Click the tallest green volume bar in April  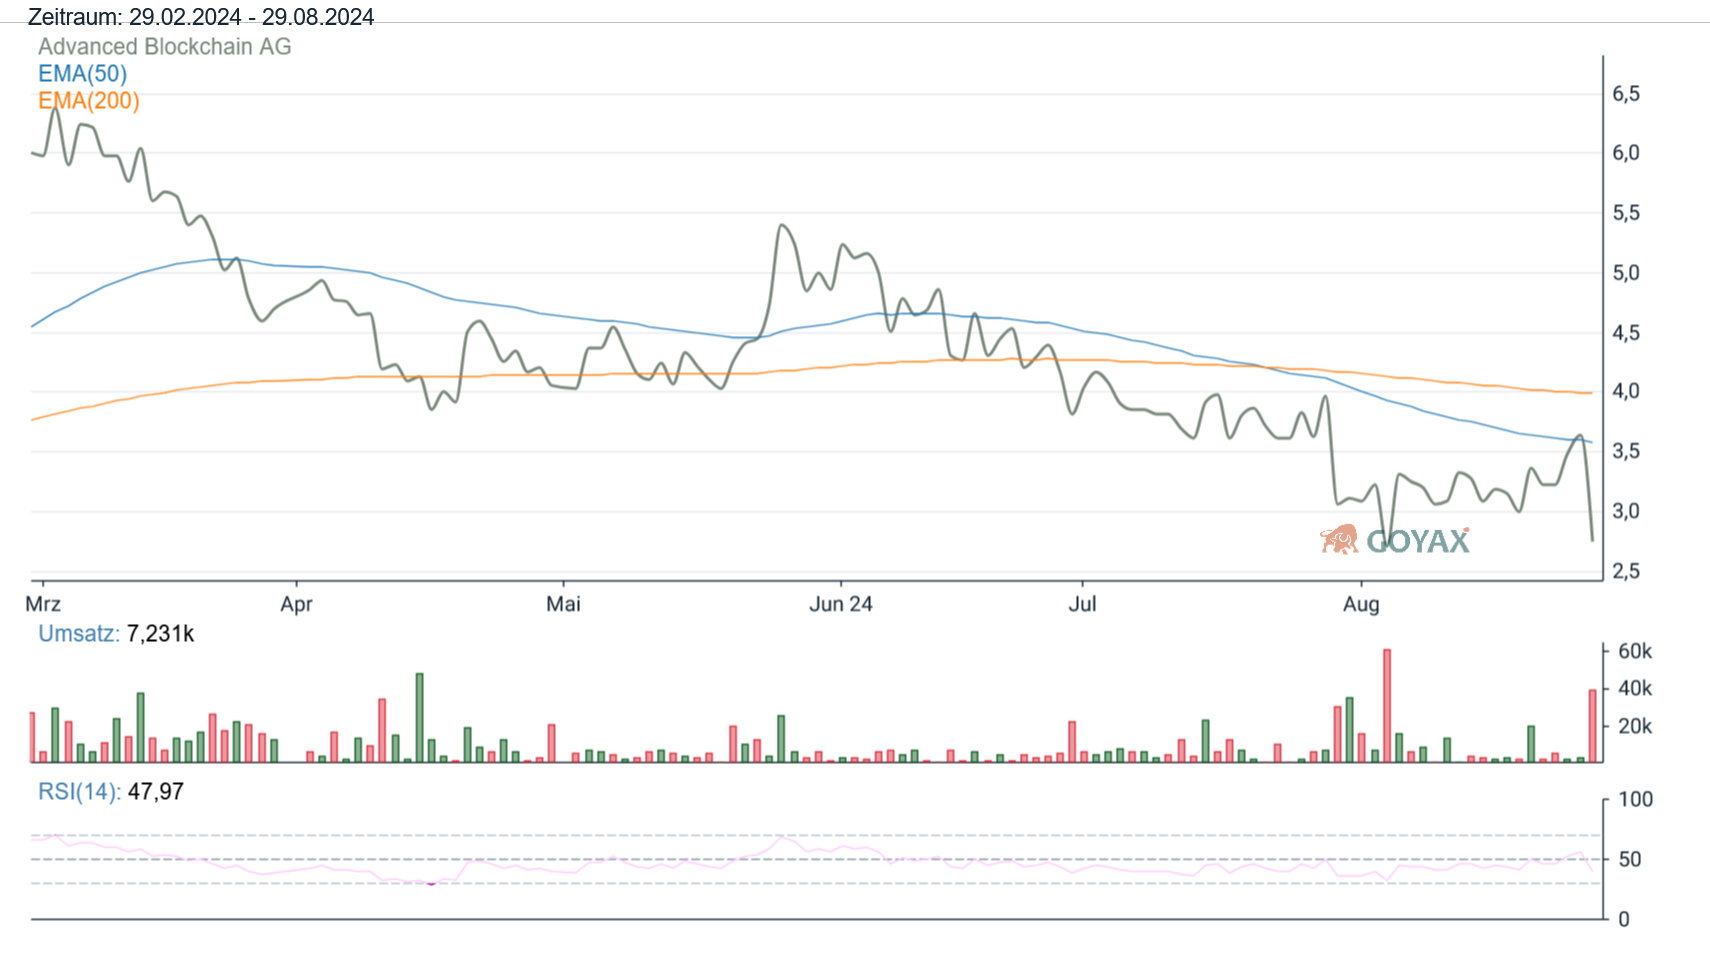pyautogui.click(x=420, y=718)
